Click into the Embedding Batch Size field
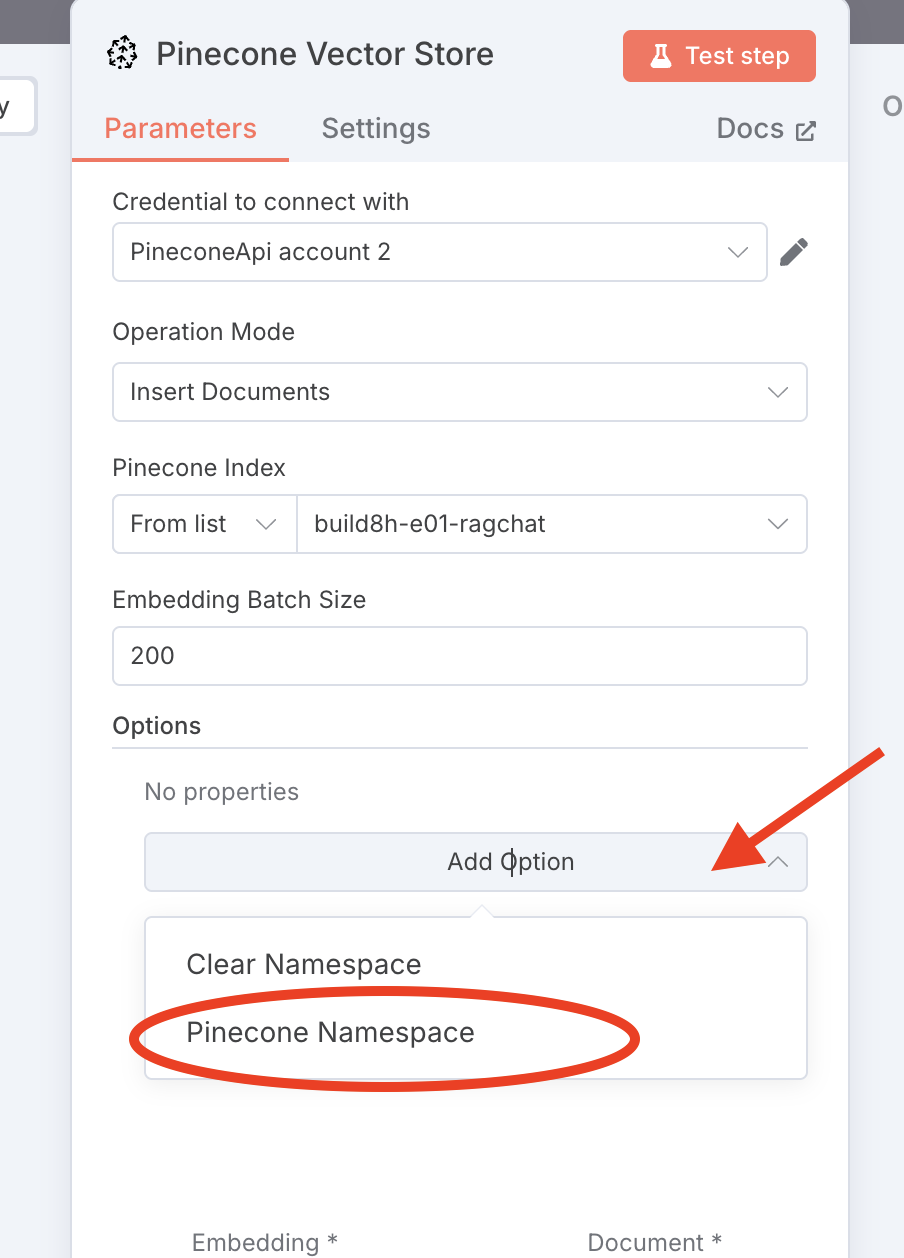The width and height of the screenshot is (904, 1258). (459, 656)
